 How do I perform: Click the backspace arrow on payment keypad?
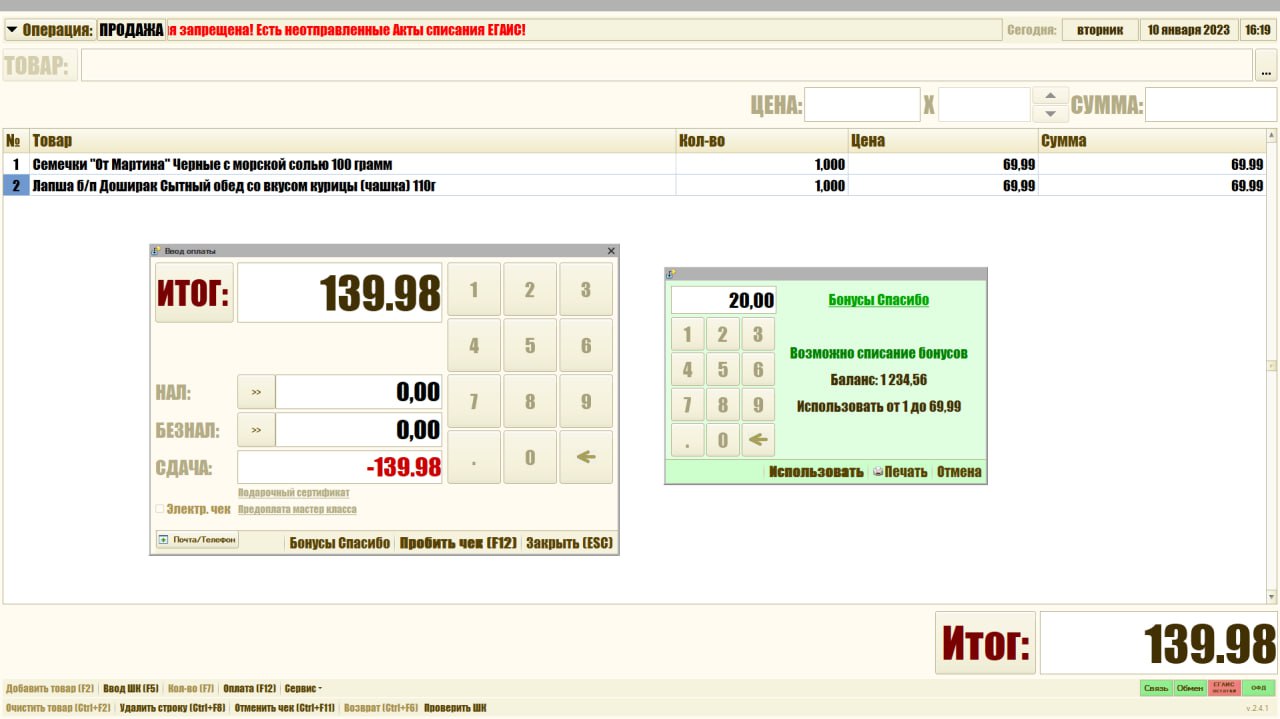pos(586,457)
